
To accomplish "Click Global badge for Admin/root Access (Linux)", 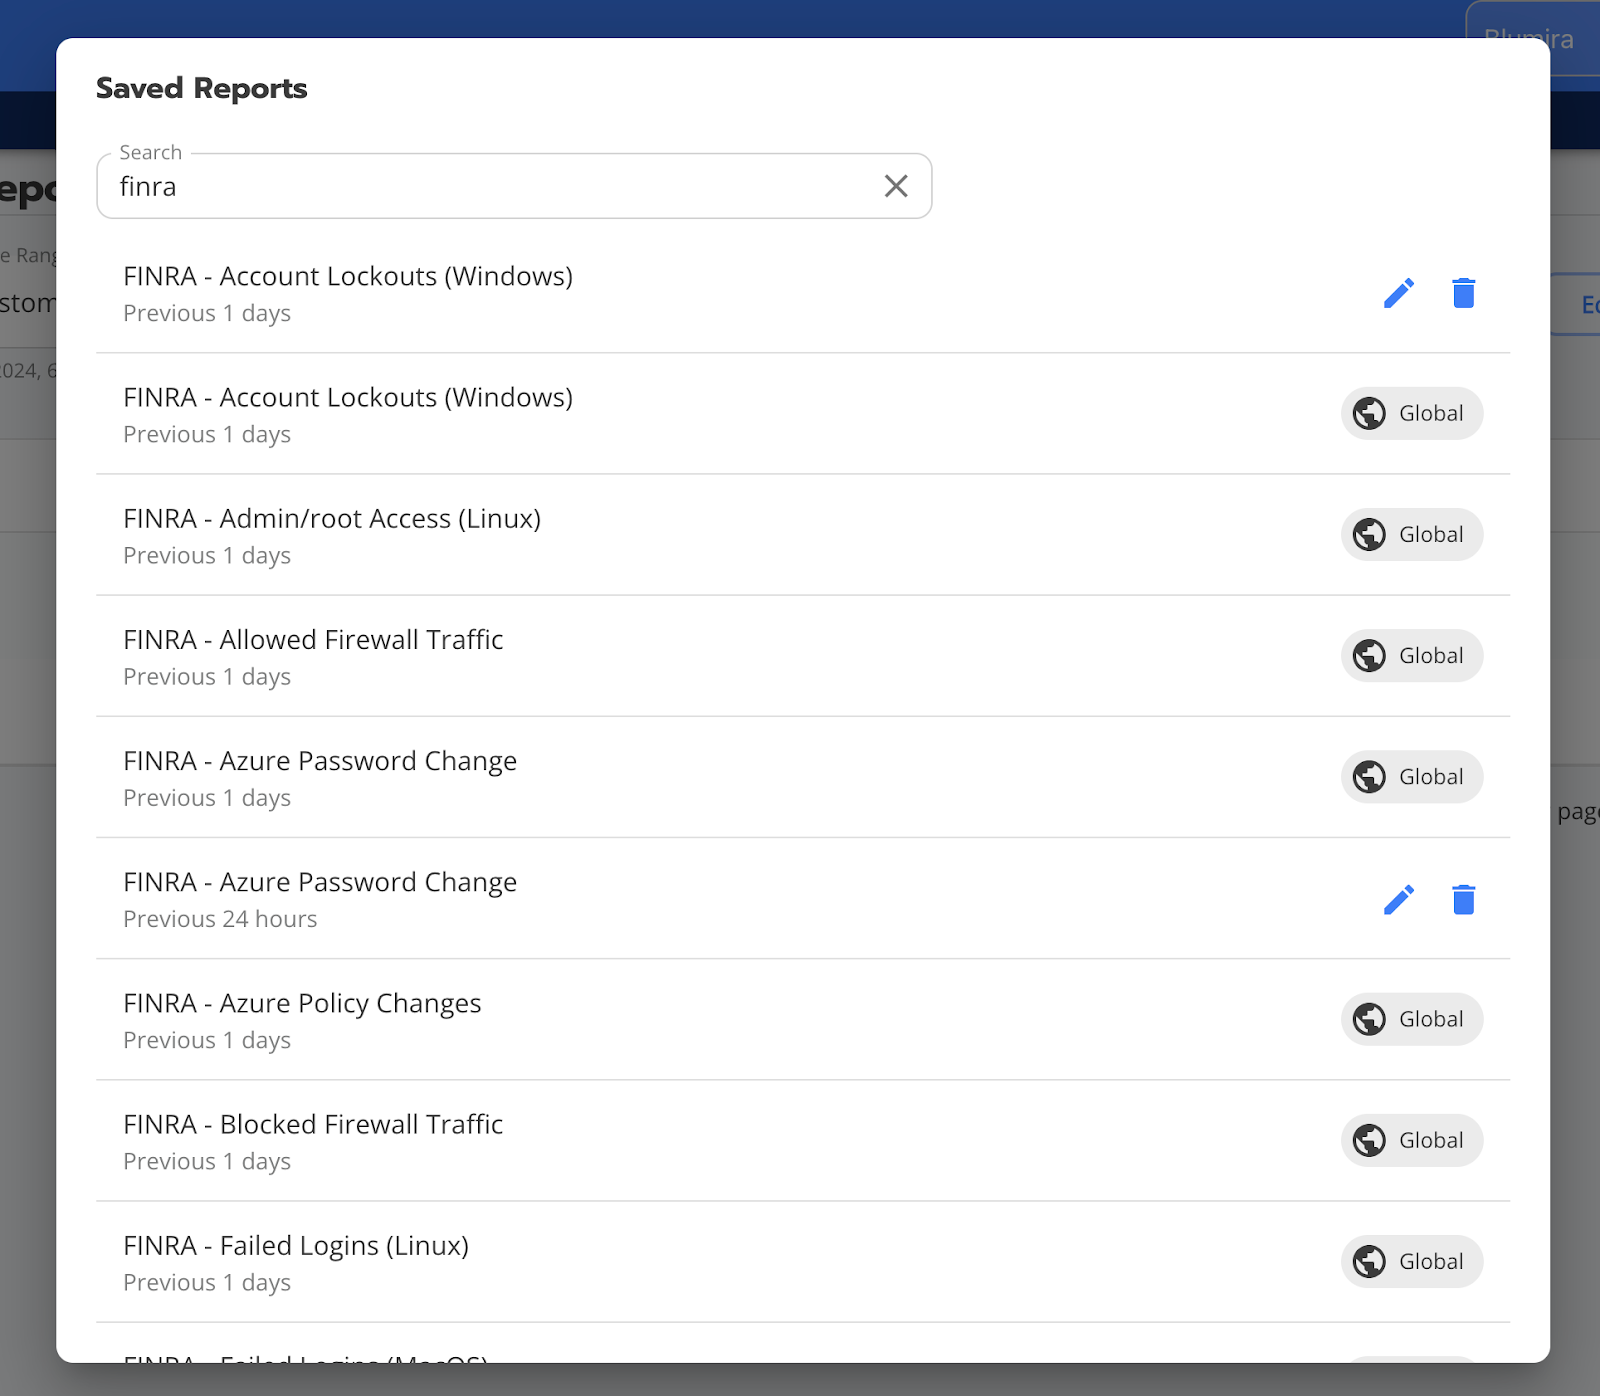I will 1411,535.
